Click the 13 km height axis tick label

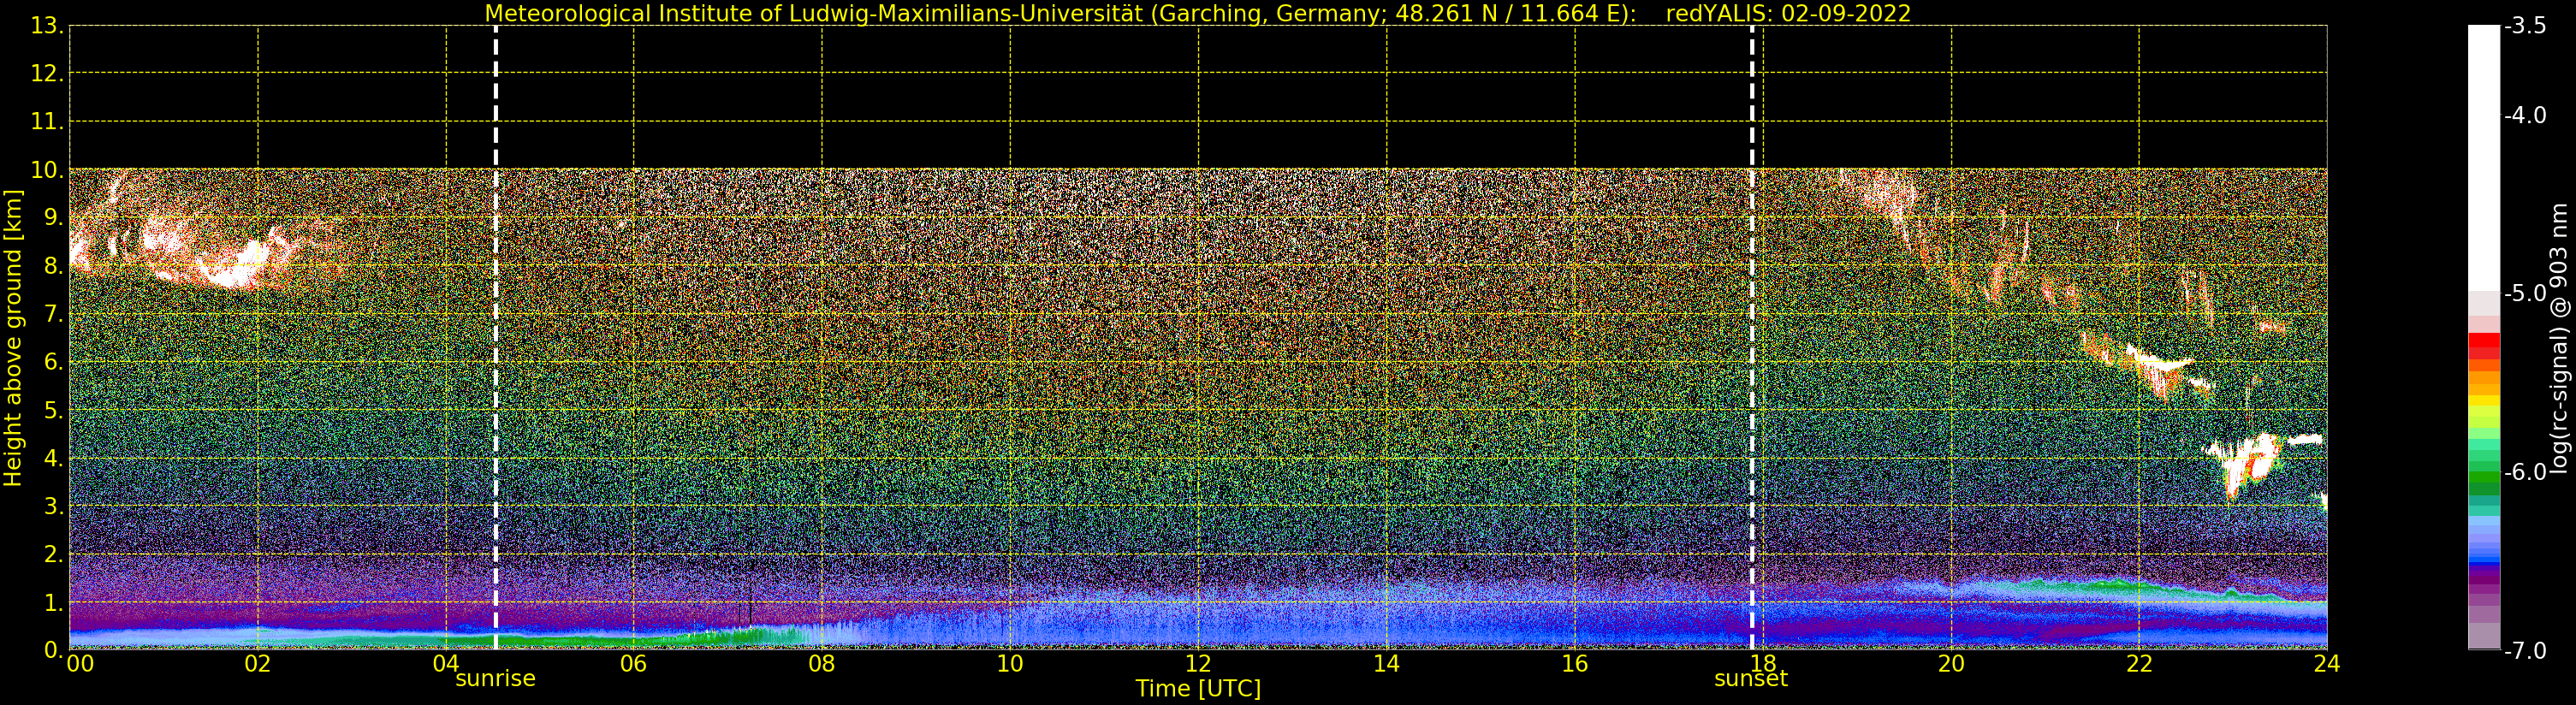(46, 26)
